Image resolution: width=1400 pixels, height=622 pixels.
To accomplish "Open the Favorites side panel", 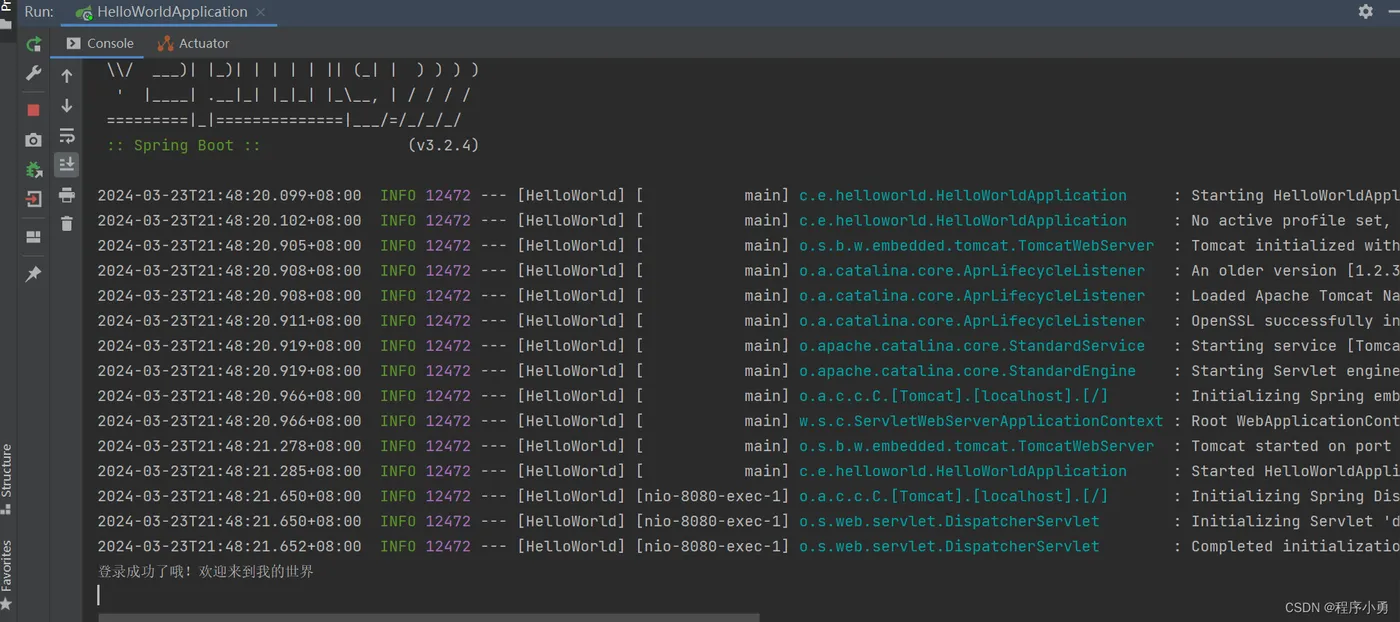I will tap(7, 574).
